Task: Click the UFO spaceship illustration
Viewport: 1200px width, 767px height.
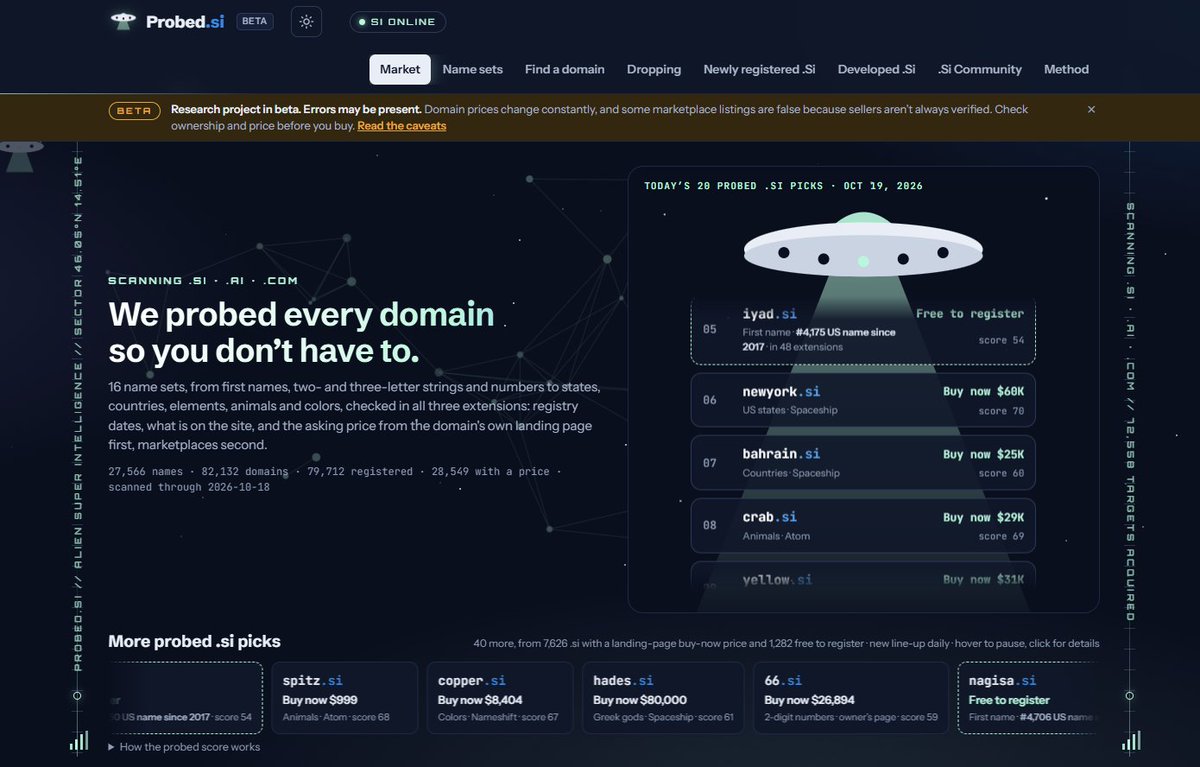Action: [x=863, y=246]
